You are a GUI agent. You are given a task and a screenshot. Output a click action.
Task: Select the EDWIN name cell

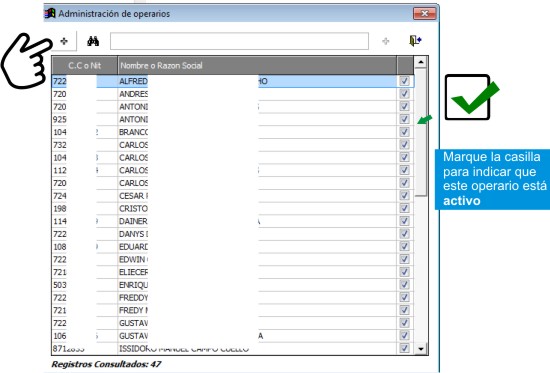257,259
